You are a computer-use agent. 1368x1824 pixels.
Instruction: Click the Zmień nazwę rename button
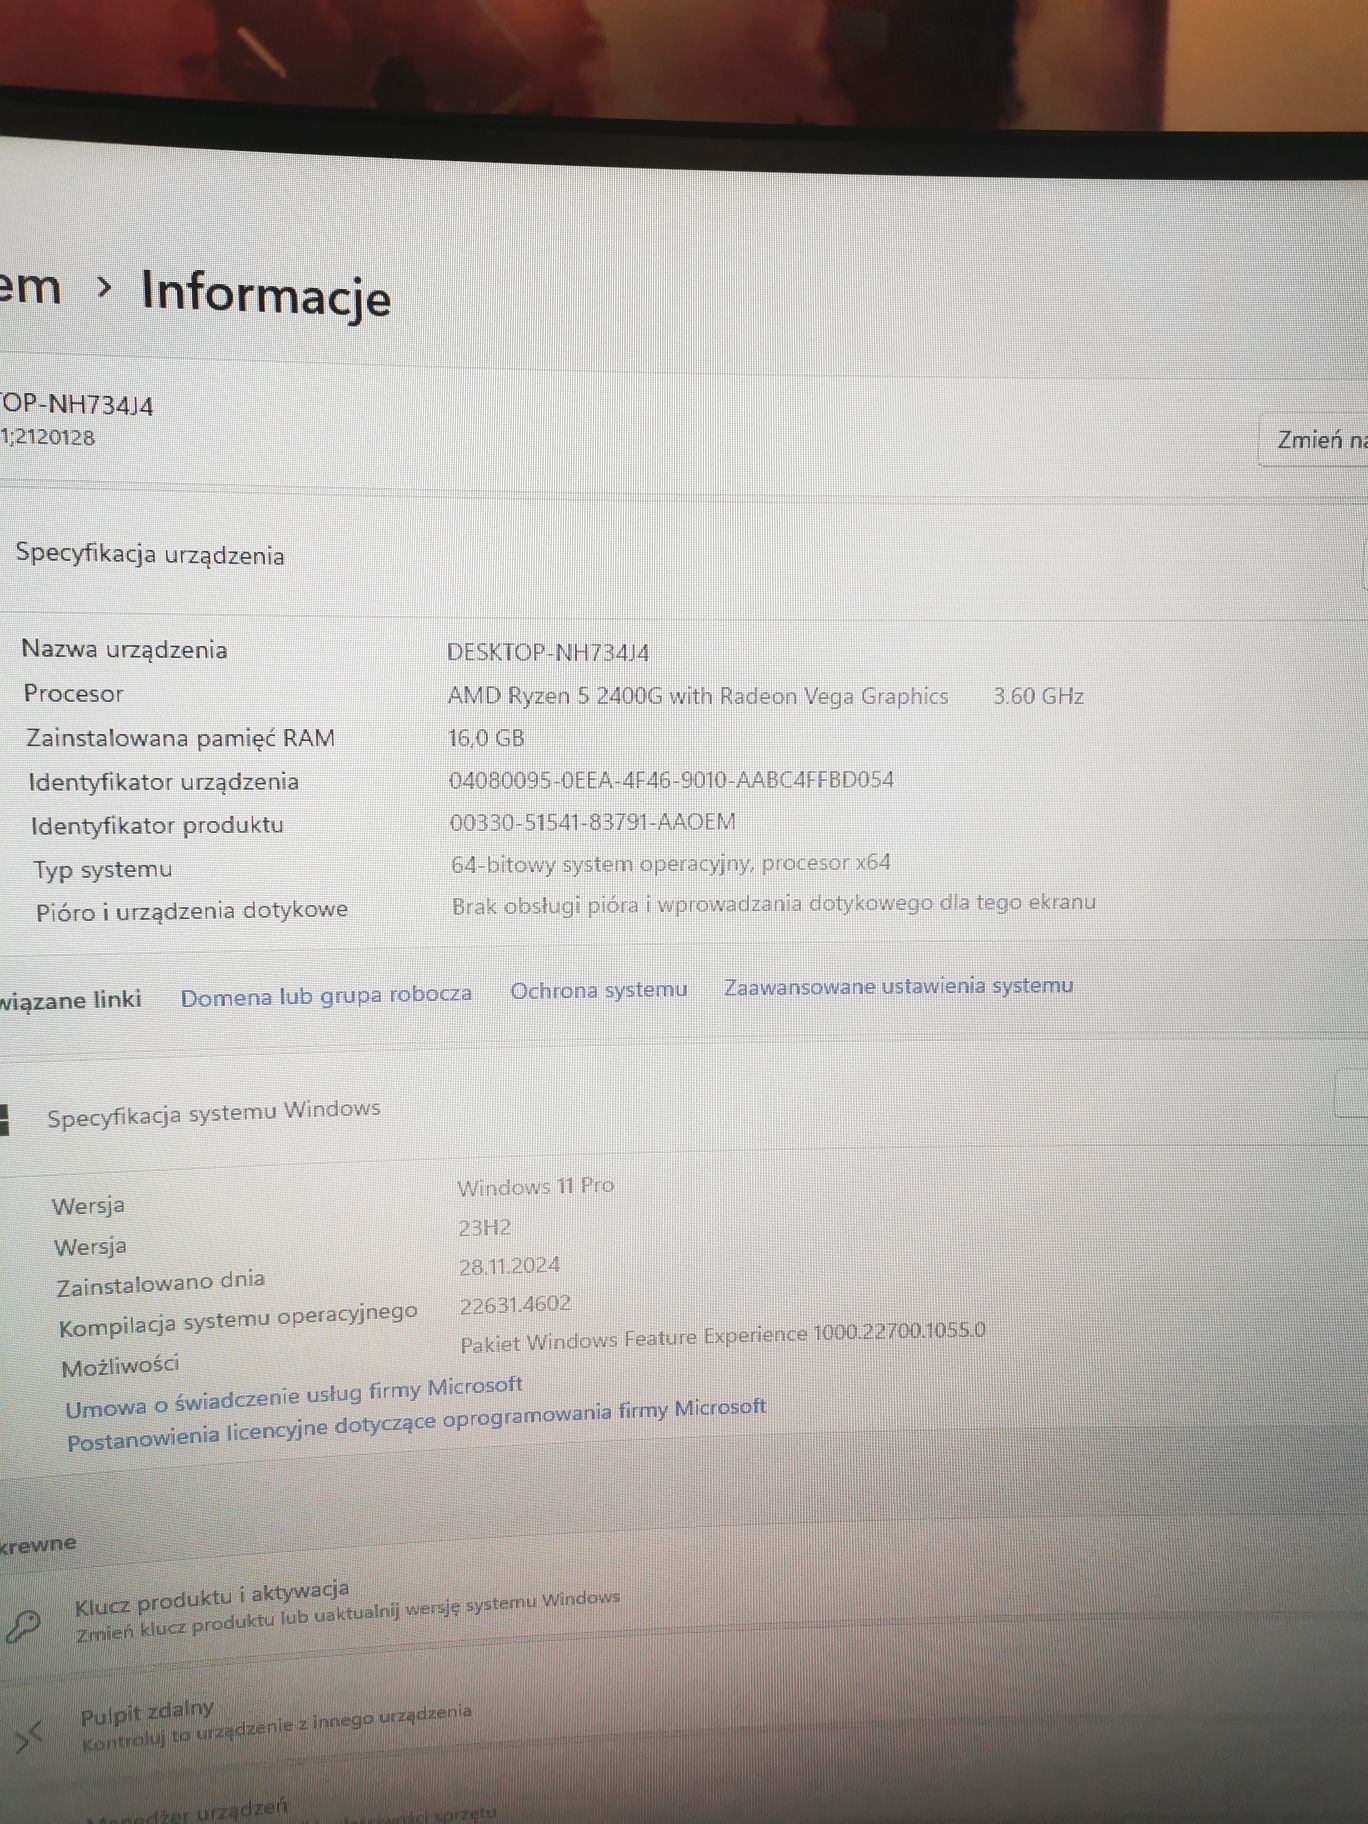tap(1313, 440)
